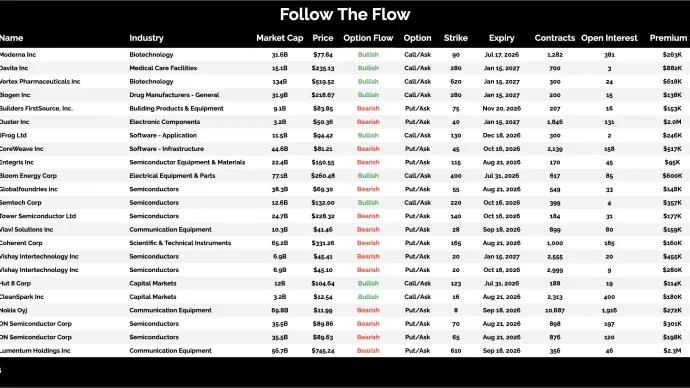690x388 pixels.
Task: Select the Option Flow column header
Action: coord(368,38)
